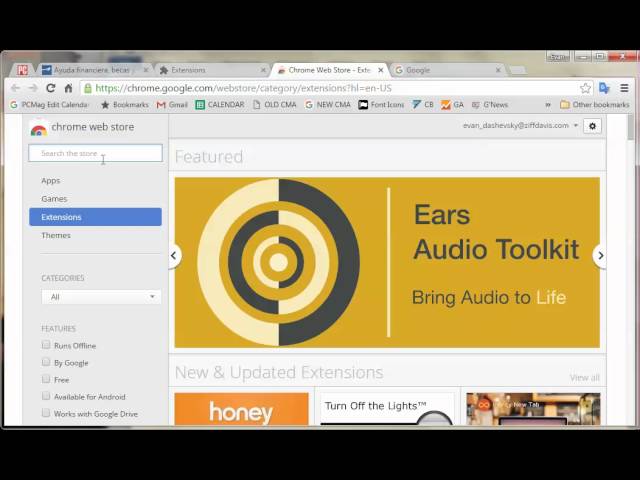Open the starred Bookmarks shortcut
Viewport: 640px width, 480px height.
pos(125,105)
